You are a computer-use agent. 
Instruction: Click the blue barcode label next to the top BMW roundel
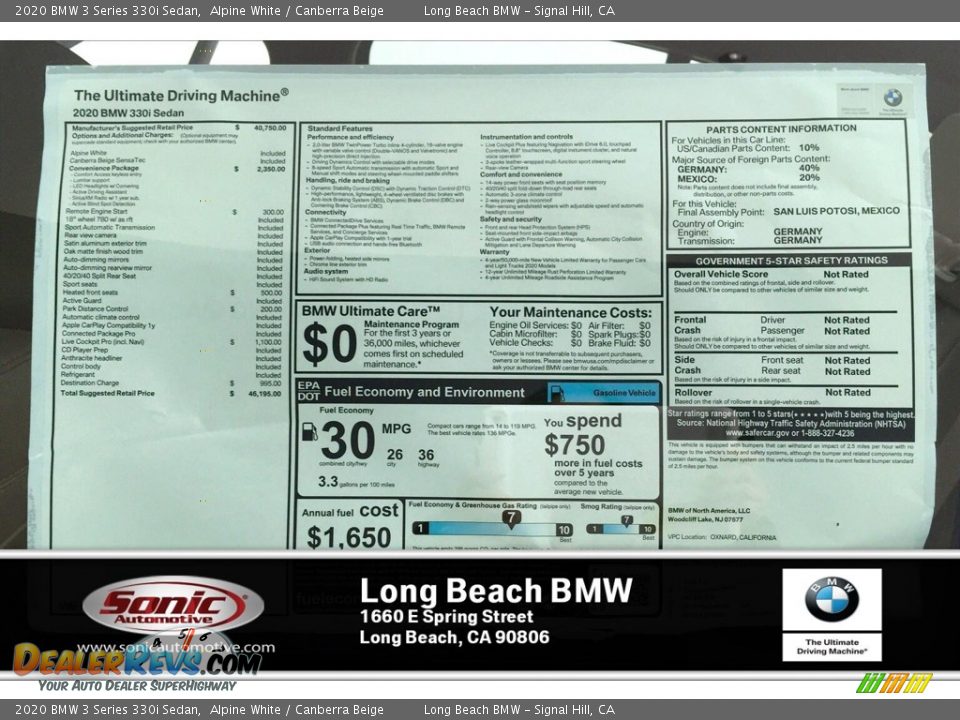tap(852, 97)
